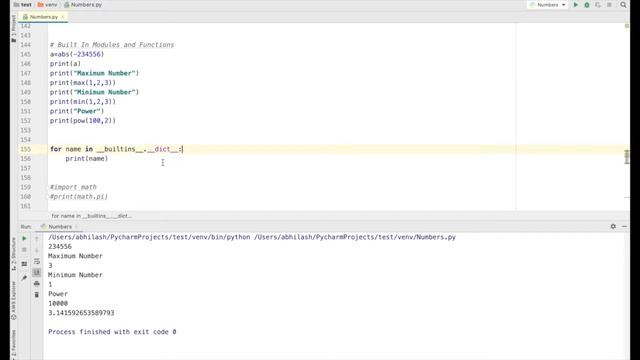Clear all Run console output with trash icon

pos(37,295)
